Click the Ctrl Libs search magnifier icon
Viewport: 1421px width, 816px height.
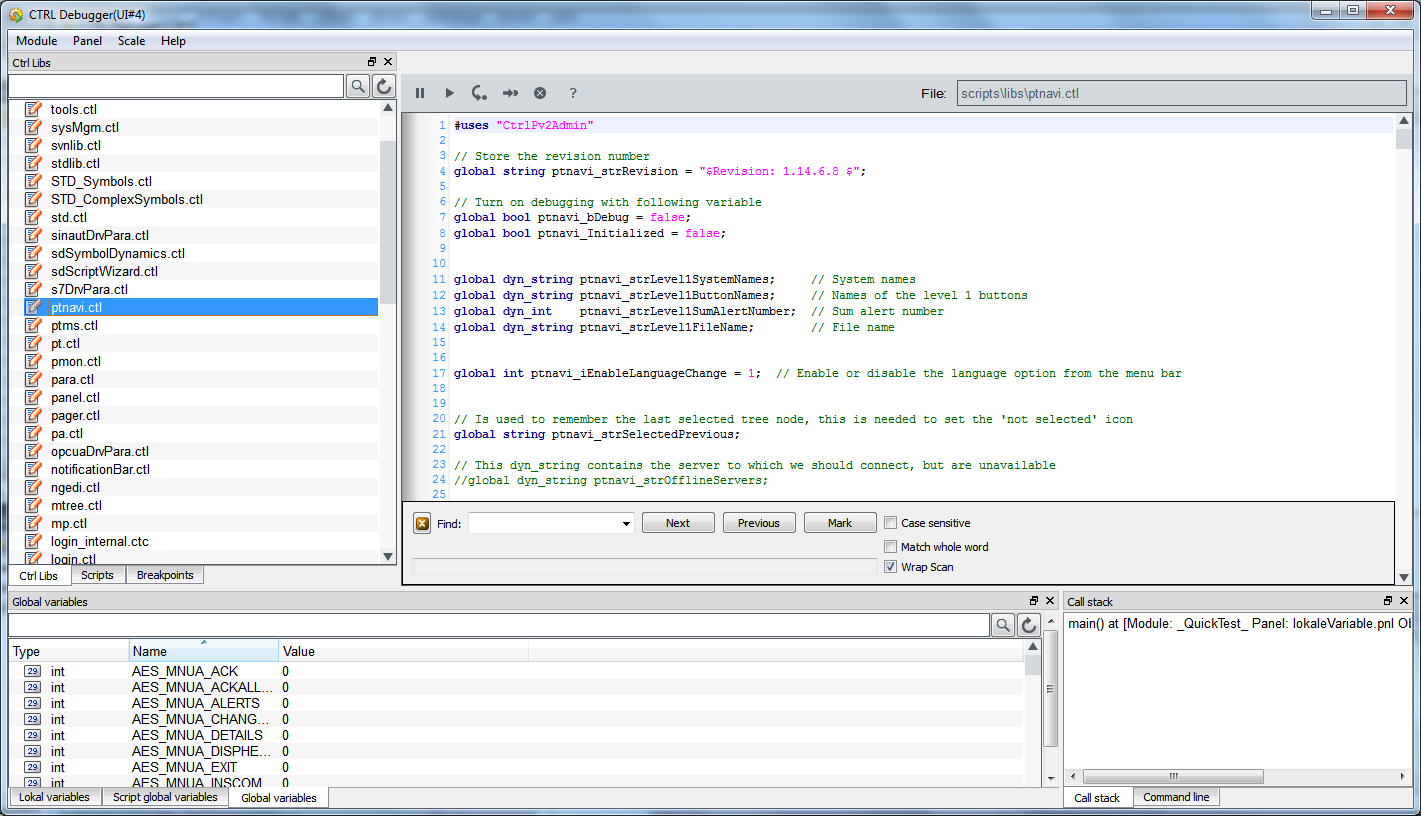[x=358, y=87]
